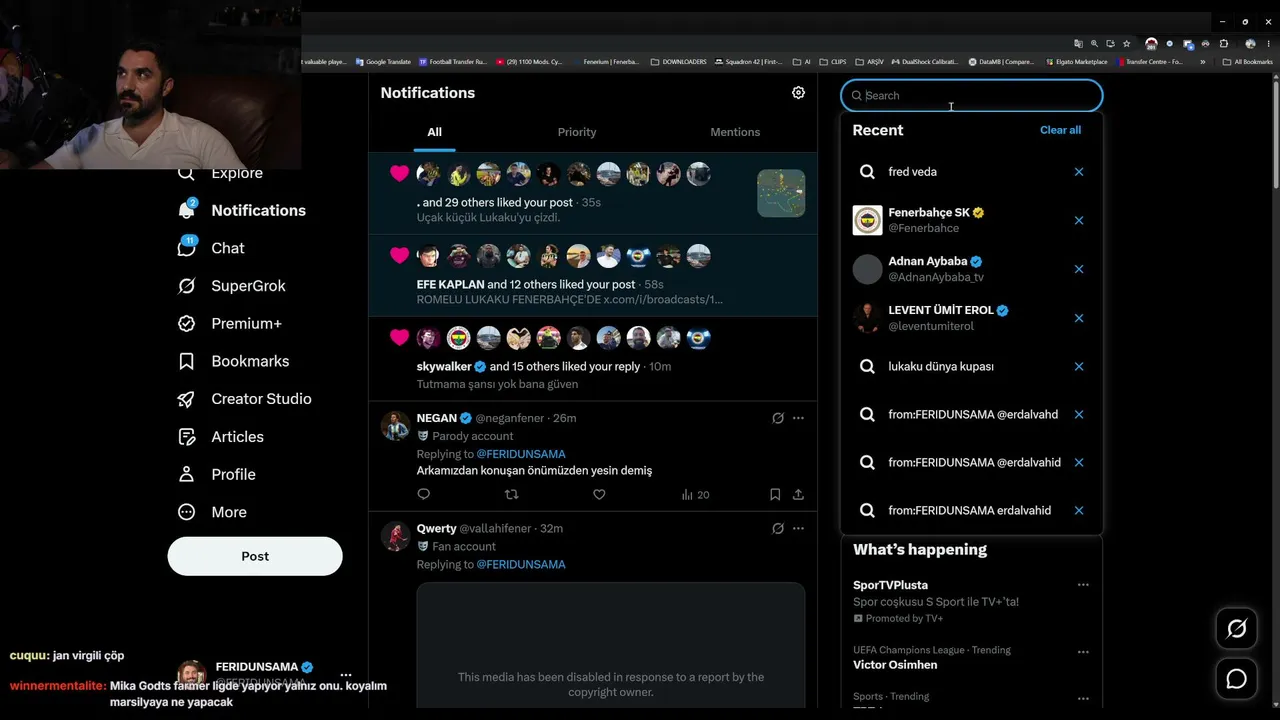
Task: Click Chrome's zoom magnifier icon
Action: (x=1094, y=44)
